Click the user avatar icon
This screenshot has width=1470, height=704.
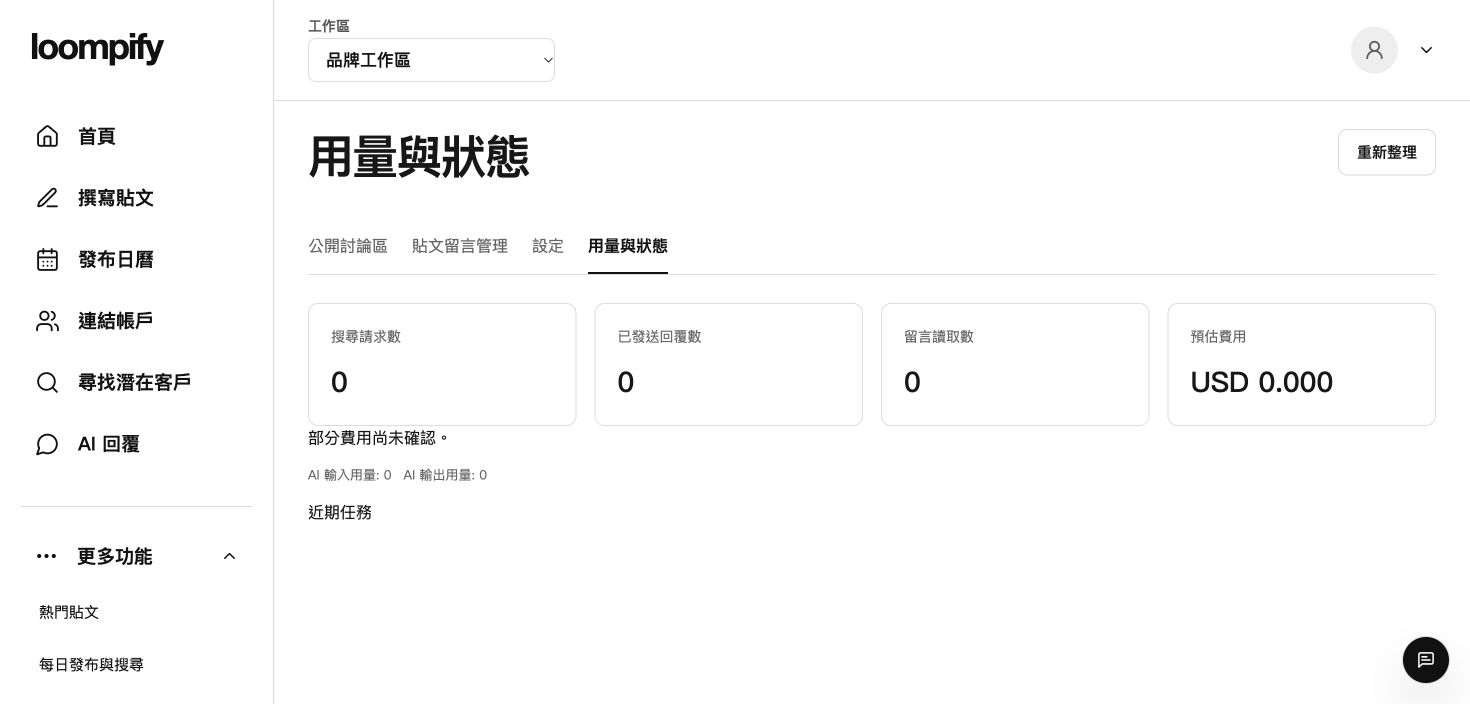(x=1374, y=50)
